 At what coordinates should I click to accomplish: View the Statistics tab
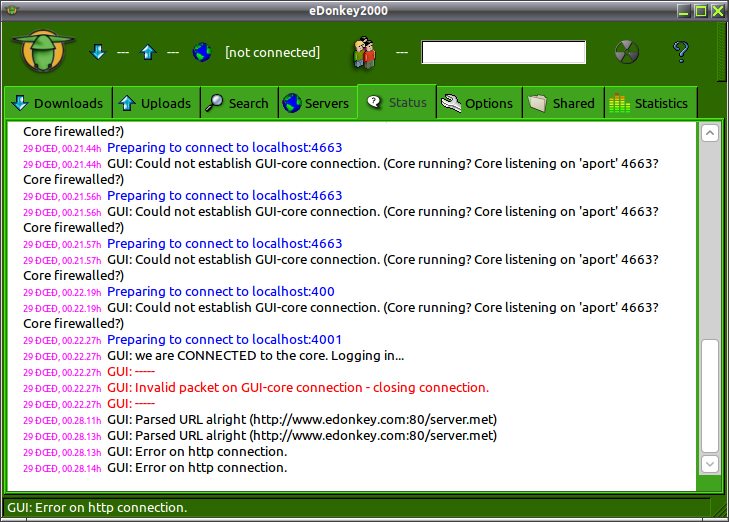coord(651,103)
